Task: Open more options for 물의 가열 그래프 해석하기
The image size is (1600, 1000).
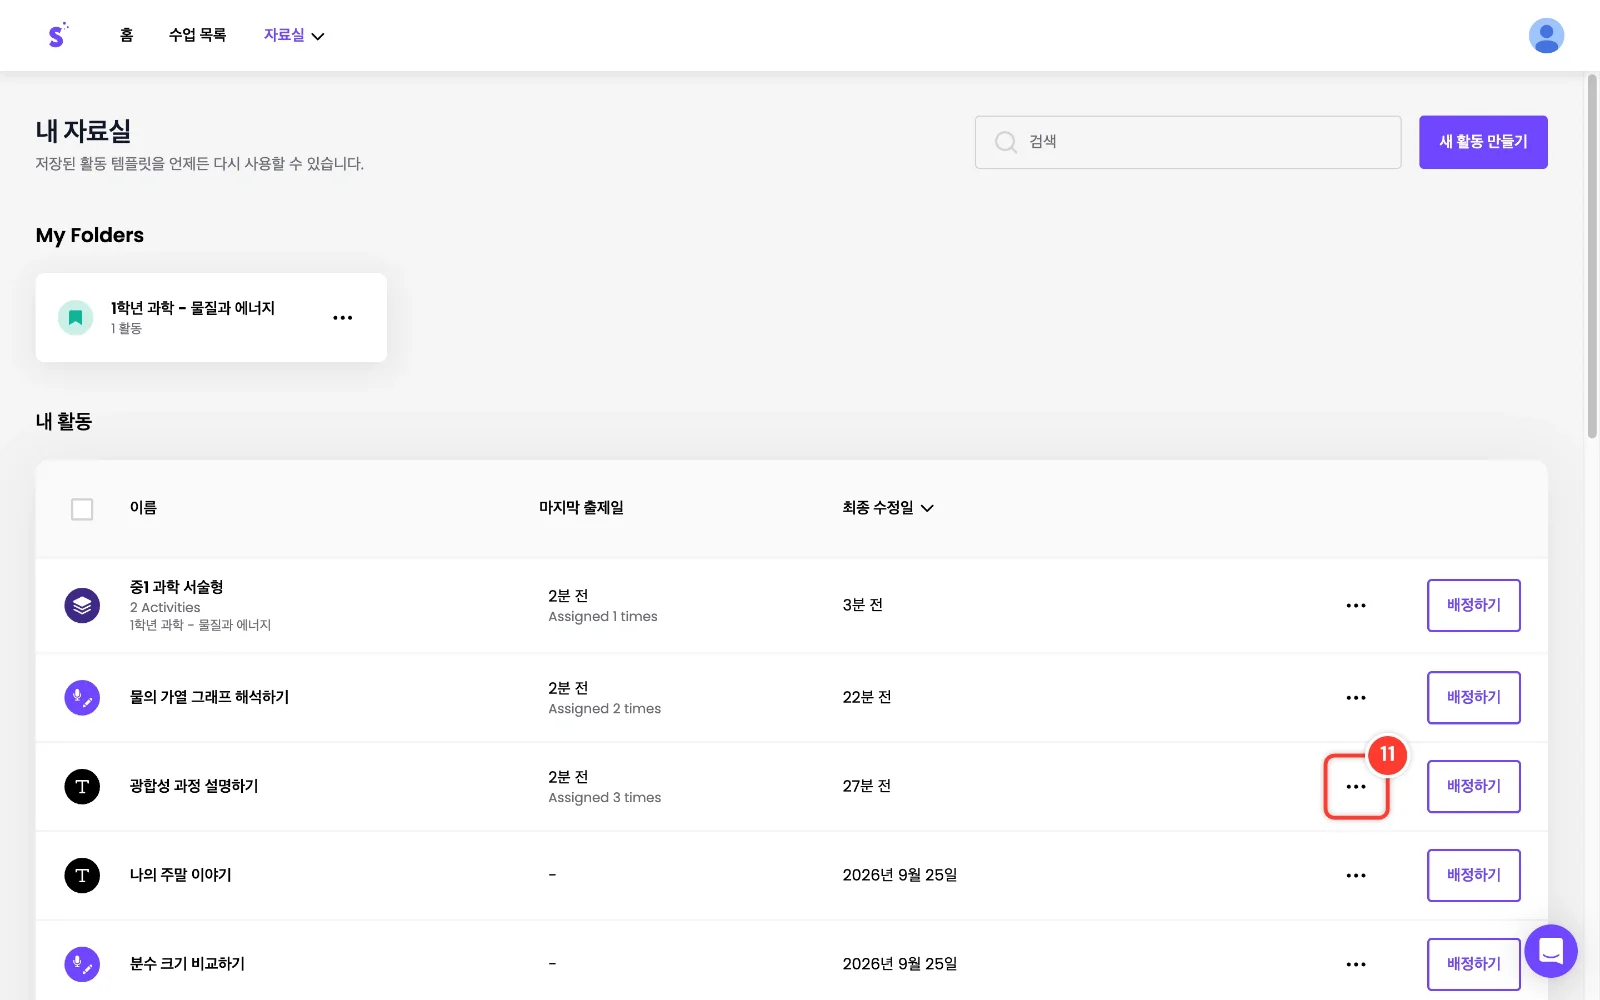Action: click(1356, 697)
